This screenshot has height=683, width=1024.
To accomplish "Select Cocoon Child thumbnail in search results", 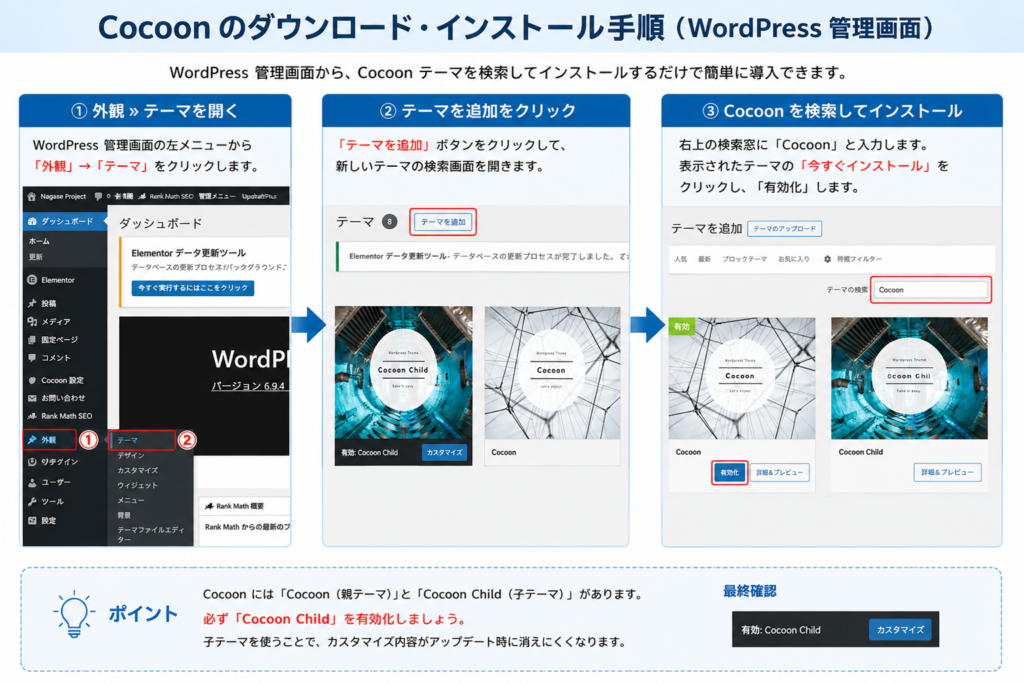I will [909, 378].
